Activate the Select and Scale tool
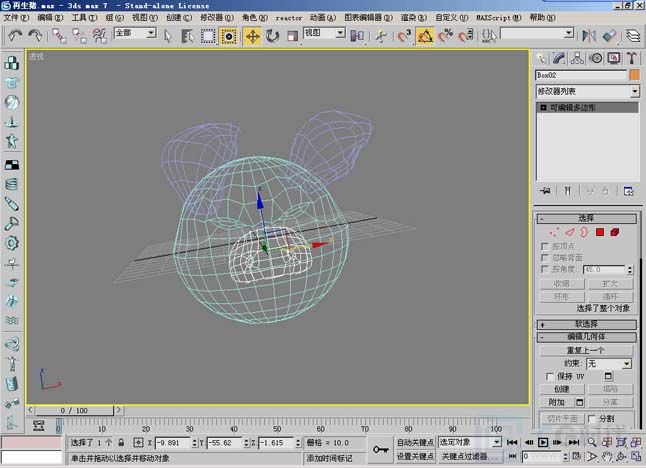 [292, 36]
